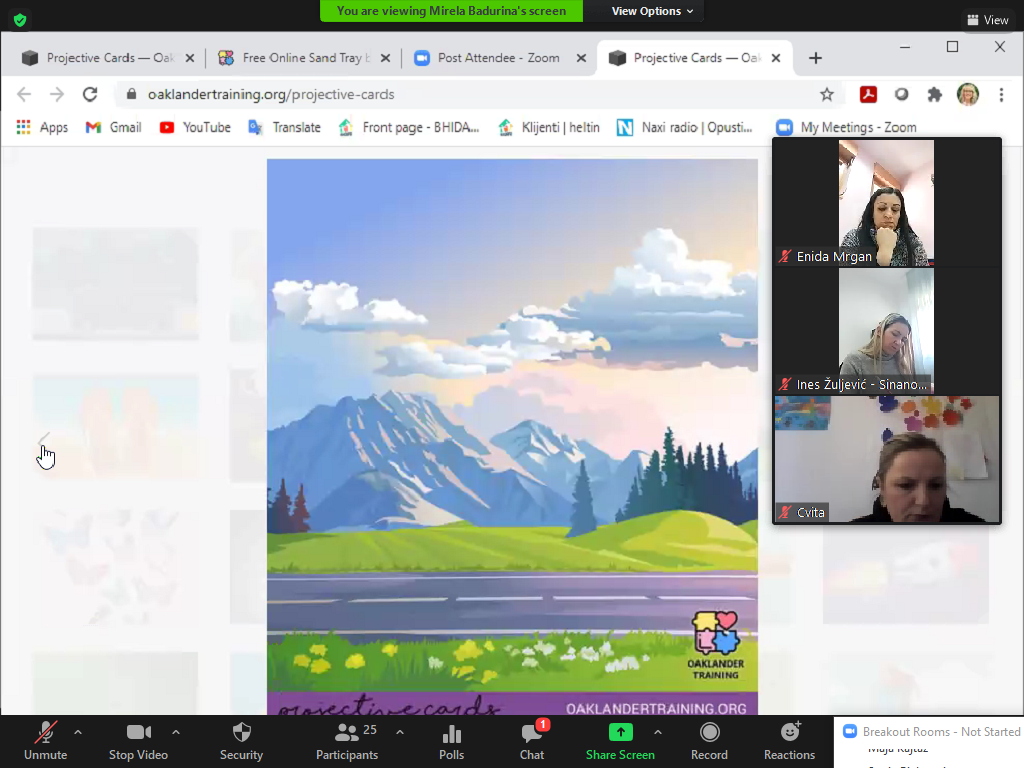Viewport: 1024px width, 768px height.
Task: Open the Security shield icon
Action: coord(241,740)
